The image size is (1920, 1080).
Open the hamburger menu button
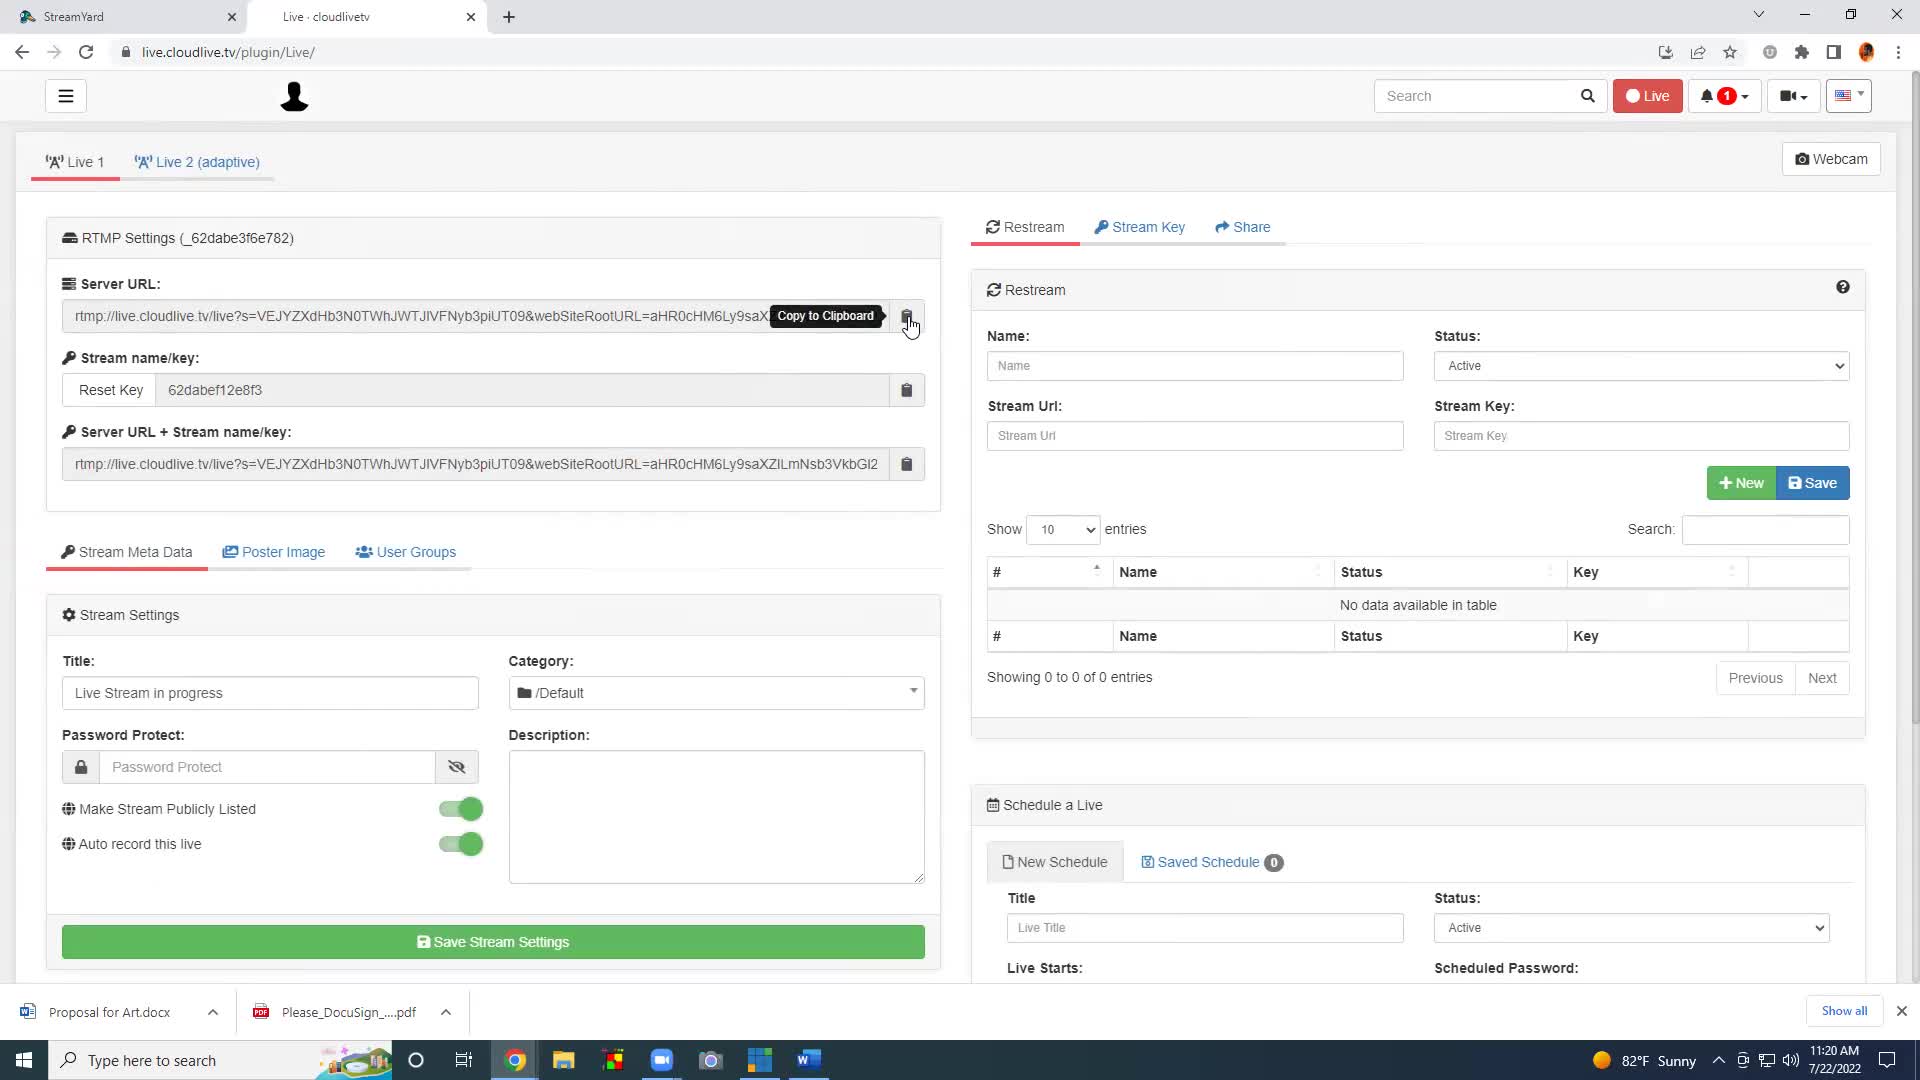[x=66, y=96]
